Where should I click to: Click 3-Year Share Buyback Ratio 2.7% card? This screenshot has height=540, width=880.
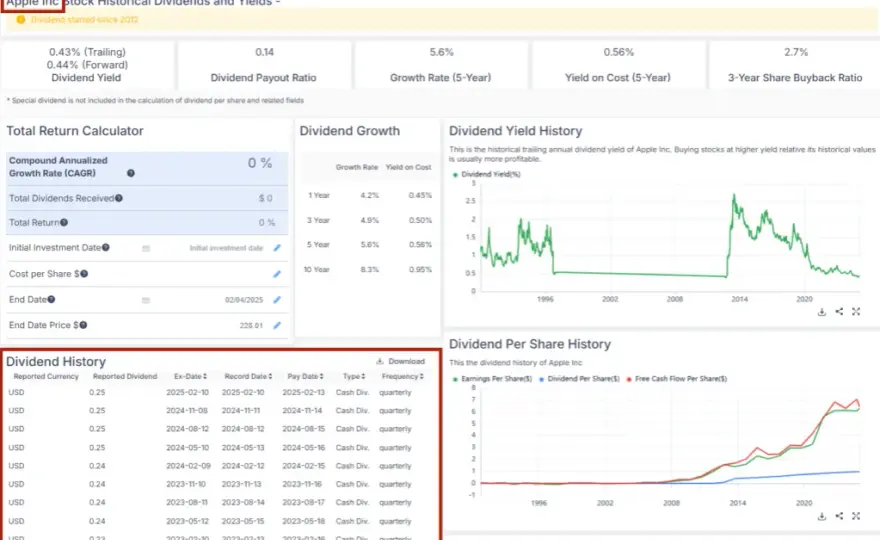pos(795,65)
